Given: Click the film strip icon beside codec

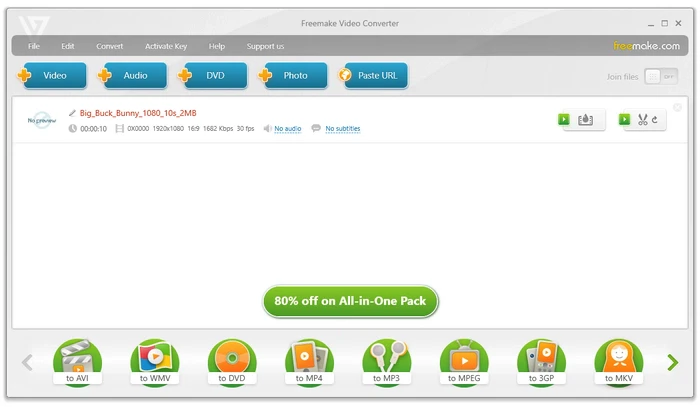Looking at the screenshot, I should click(x=119, y=129).
